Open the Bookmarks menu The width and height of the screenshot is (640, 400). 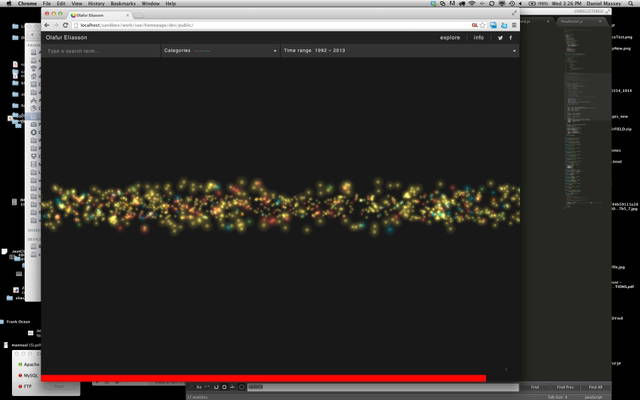(x=123, y=3)
